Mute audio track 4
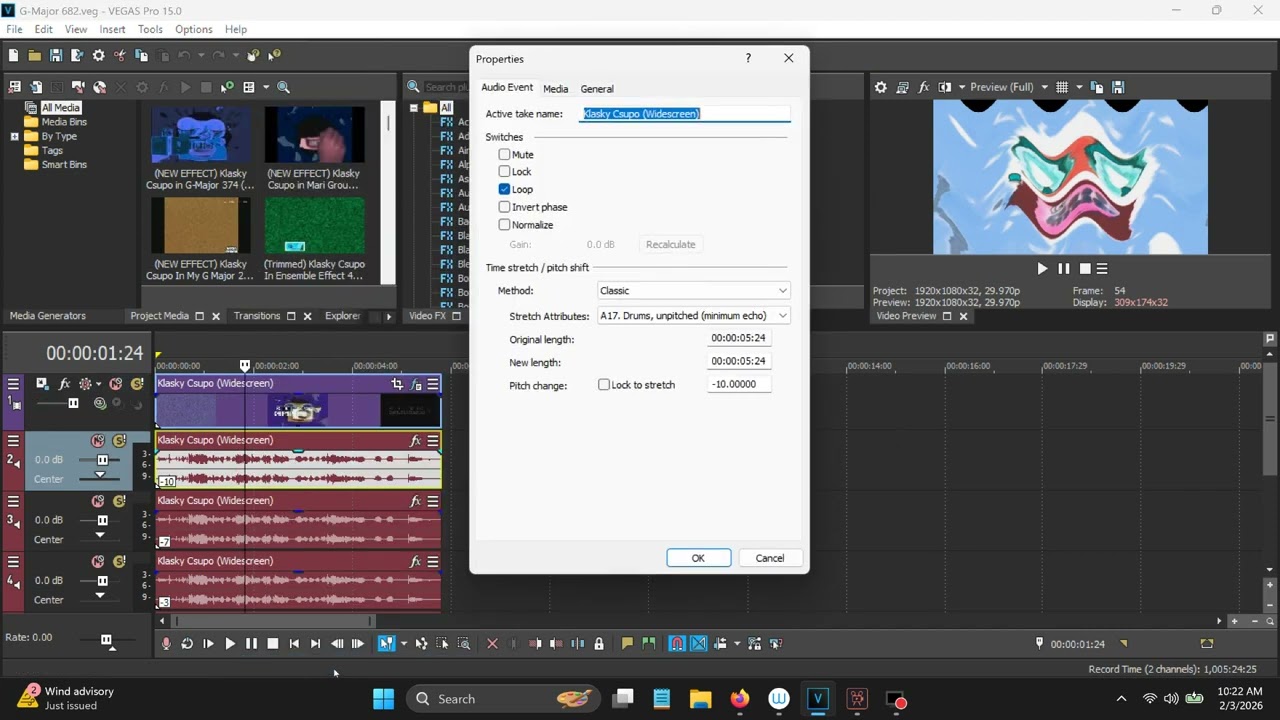Image resolution: width=1280 pixels, height=720 pixels. 98,562
